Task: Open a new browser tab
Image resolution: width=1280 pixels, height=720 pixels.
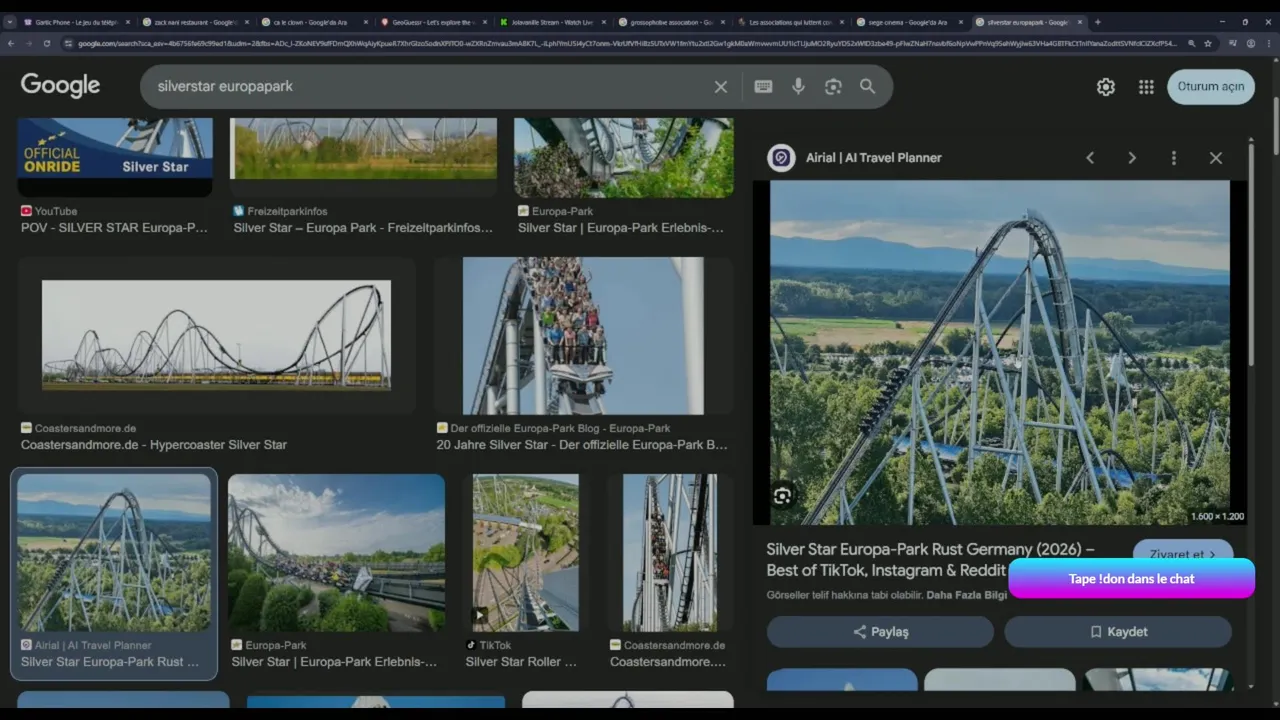Action: (1097, 22)
